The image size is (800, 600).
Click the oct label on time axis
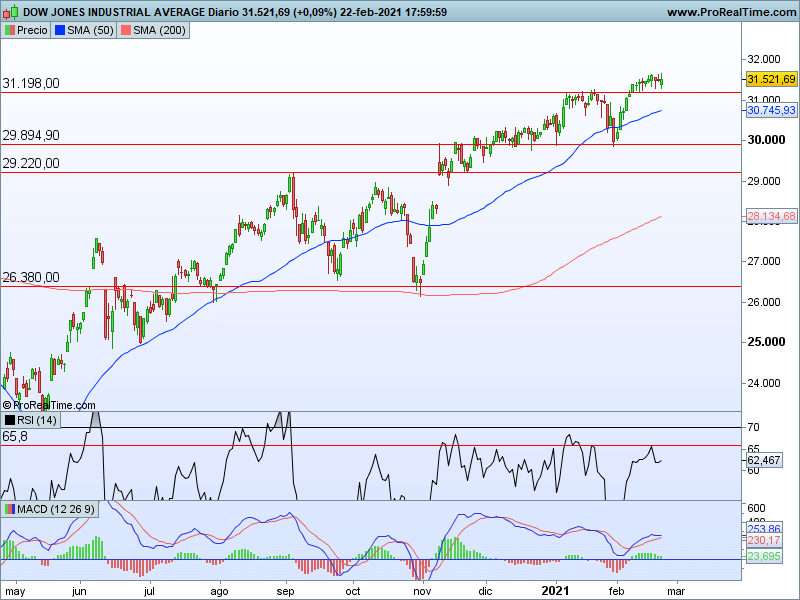pyautogui.click(x=353, y=592)
